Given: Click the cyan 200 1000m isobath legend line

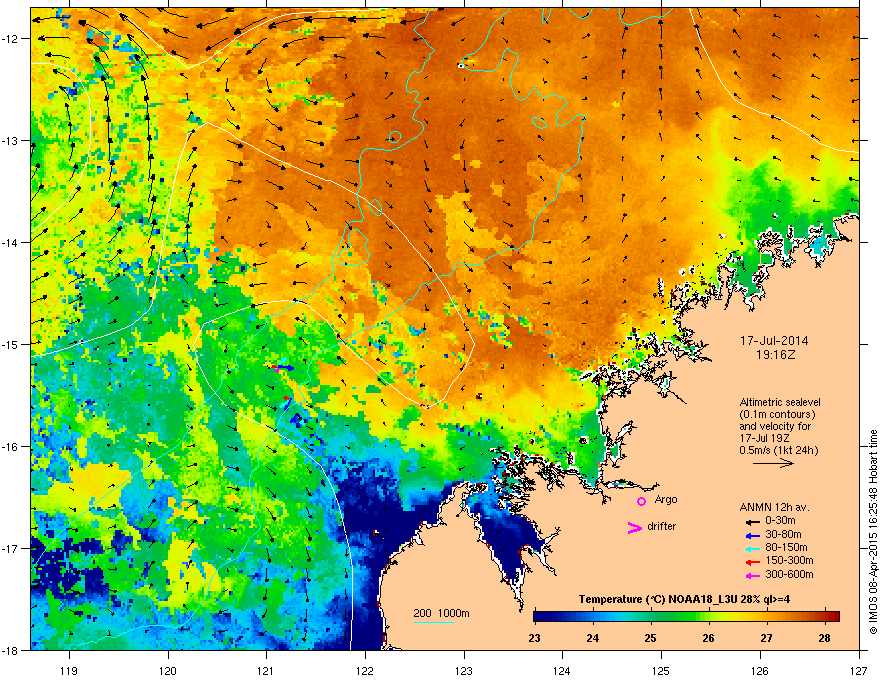Looking at the screenshot, I should 434,622.
